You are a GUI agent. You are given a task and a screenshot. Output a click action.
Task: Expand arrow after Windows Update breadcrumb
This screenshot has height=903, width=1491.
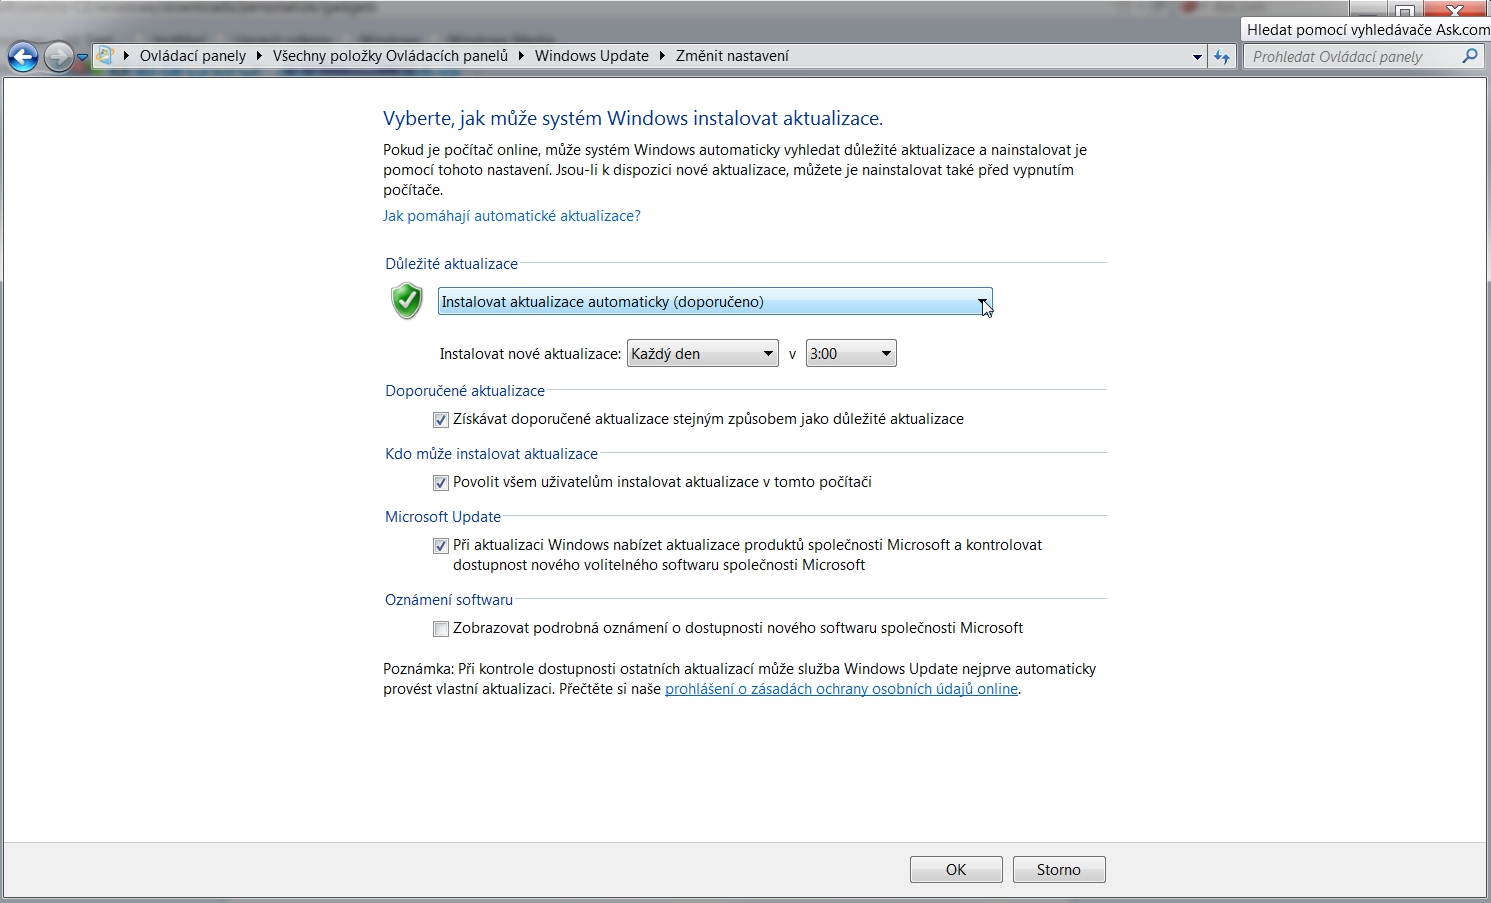(x=662, y=56)
